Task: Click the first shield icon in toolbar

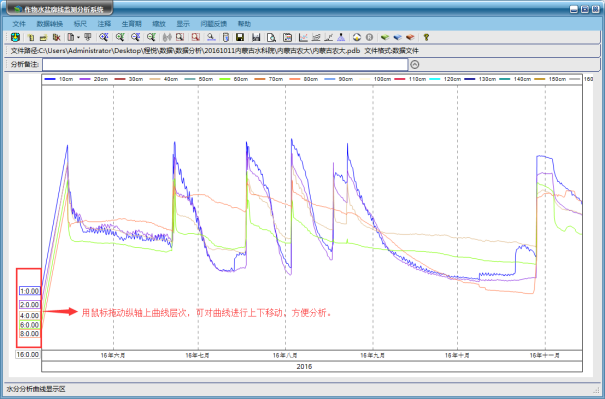Action: [x=15, y=37]
